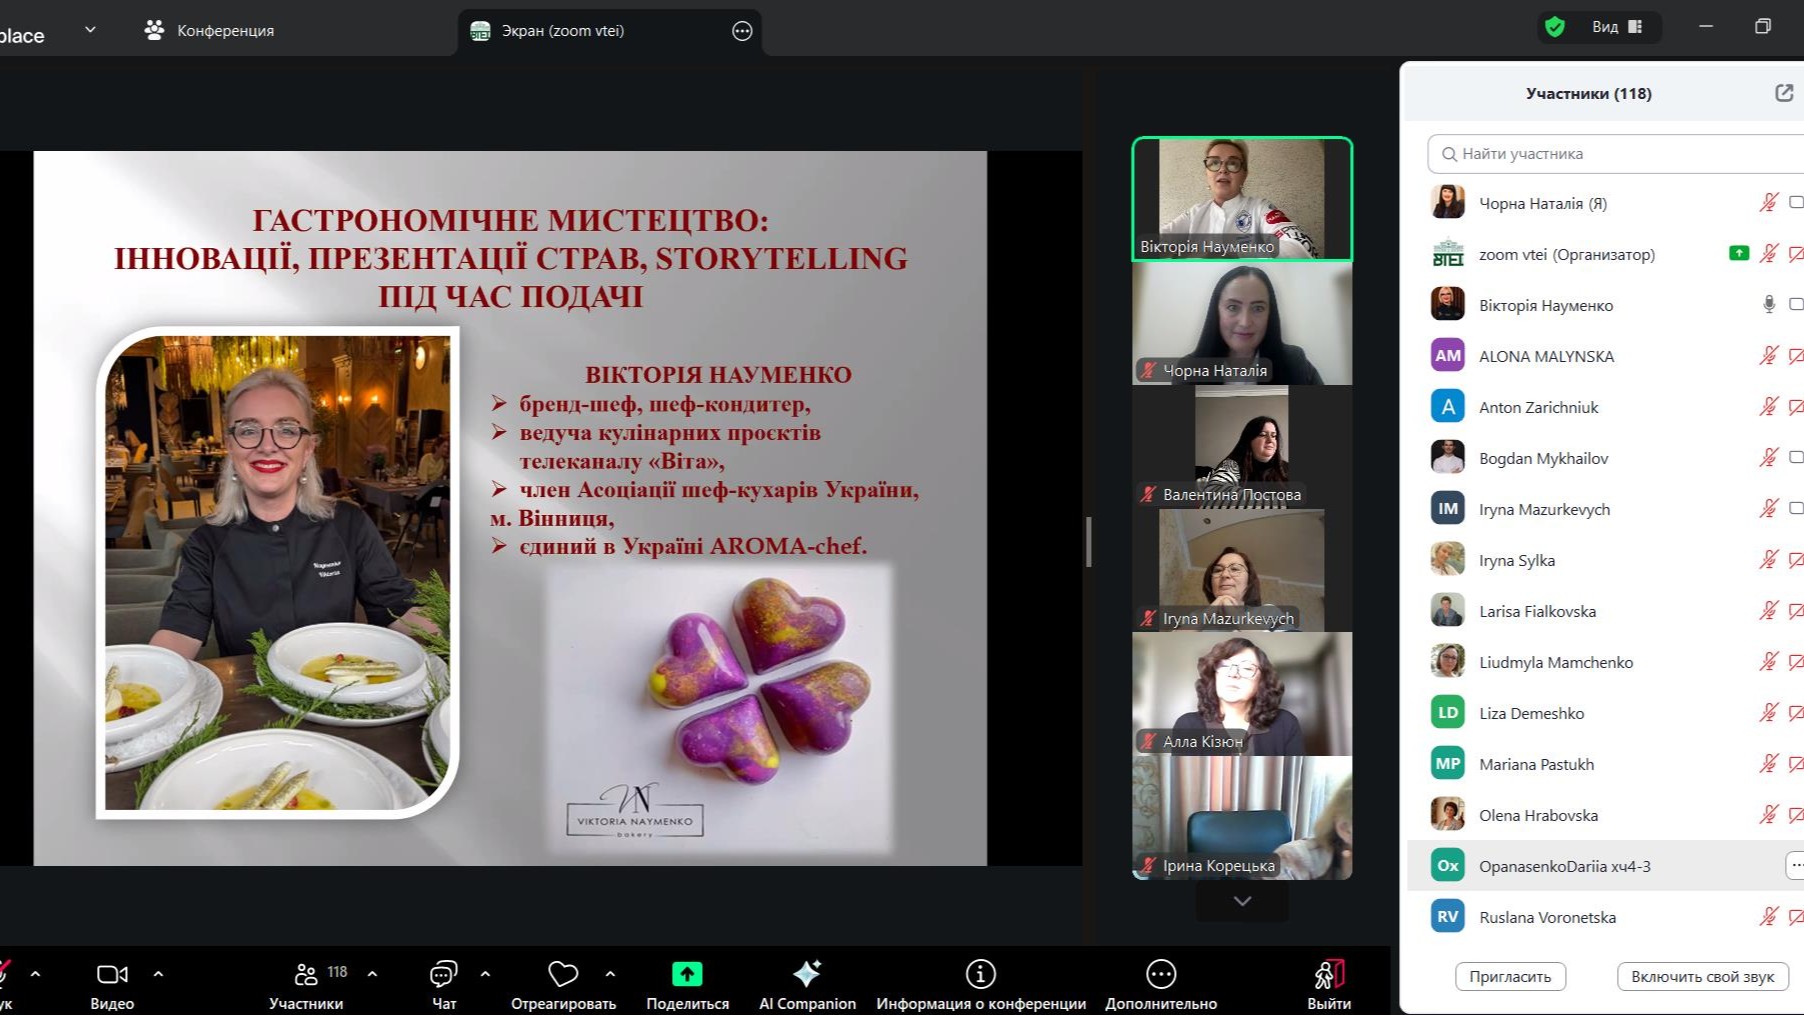Open the Chat panel
Image resolution: width=1804 pixels, height=1015 pixels.
pyautogui.click(x=443, y=974)
